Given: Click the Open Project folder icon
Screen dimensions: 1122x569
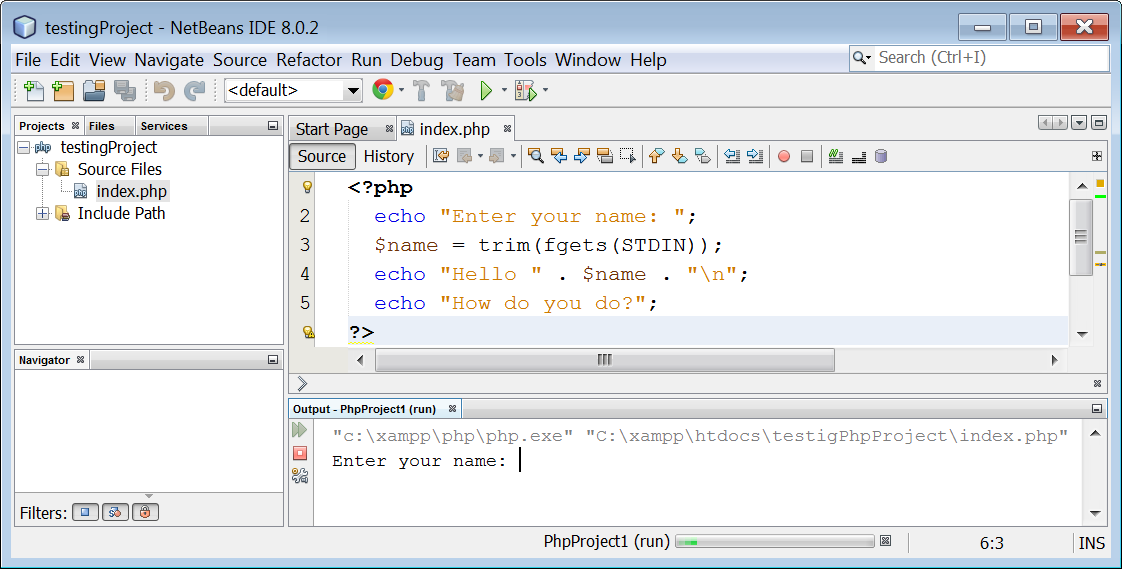Looking at the screenshot, I should [x=94, y=90].
